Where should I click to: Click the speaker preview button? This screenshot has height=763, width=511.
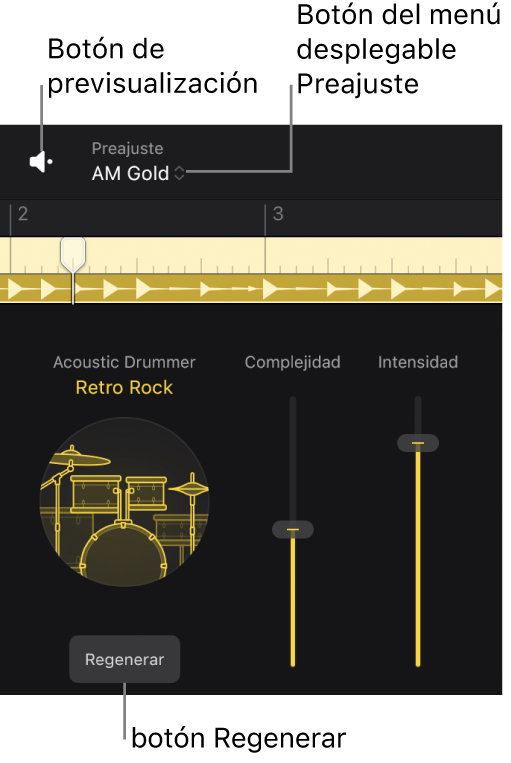pyautogui.click(x=41, y=162)
